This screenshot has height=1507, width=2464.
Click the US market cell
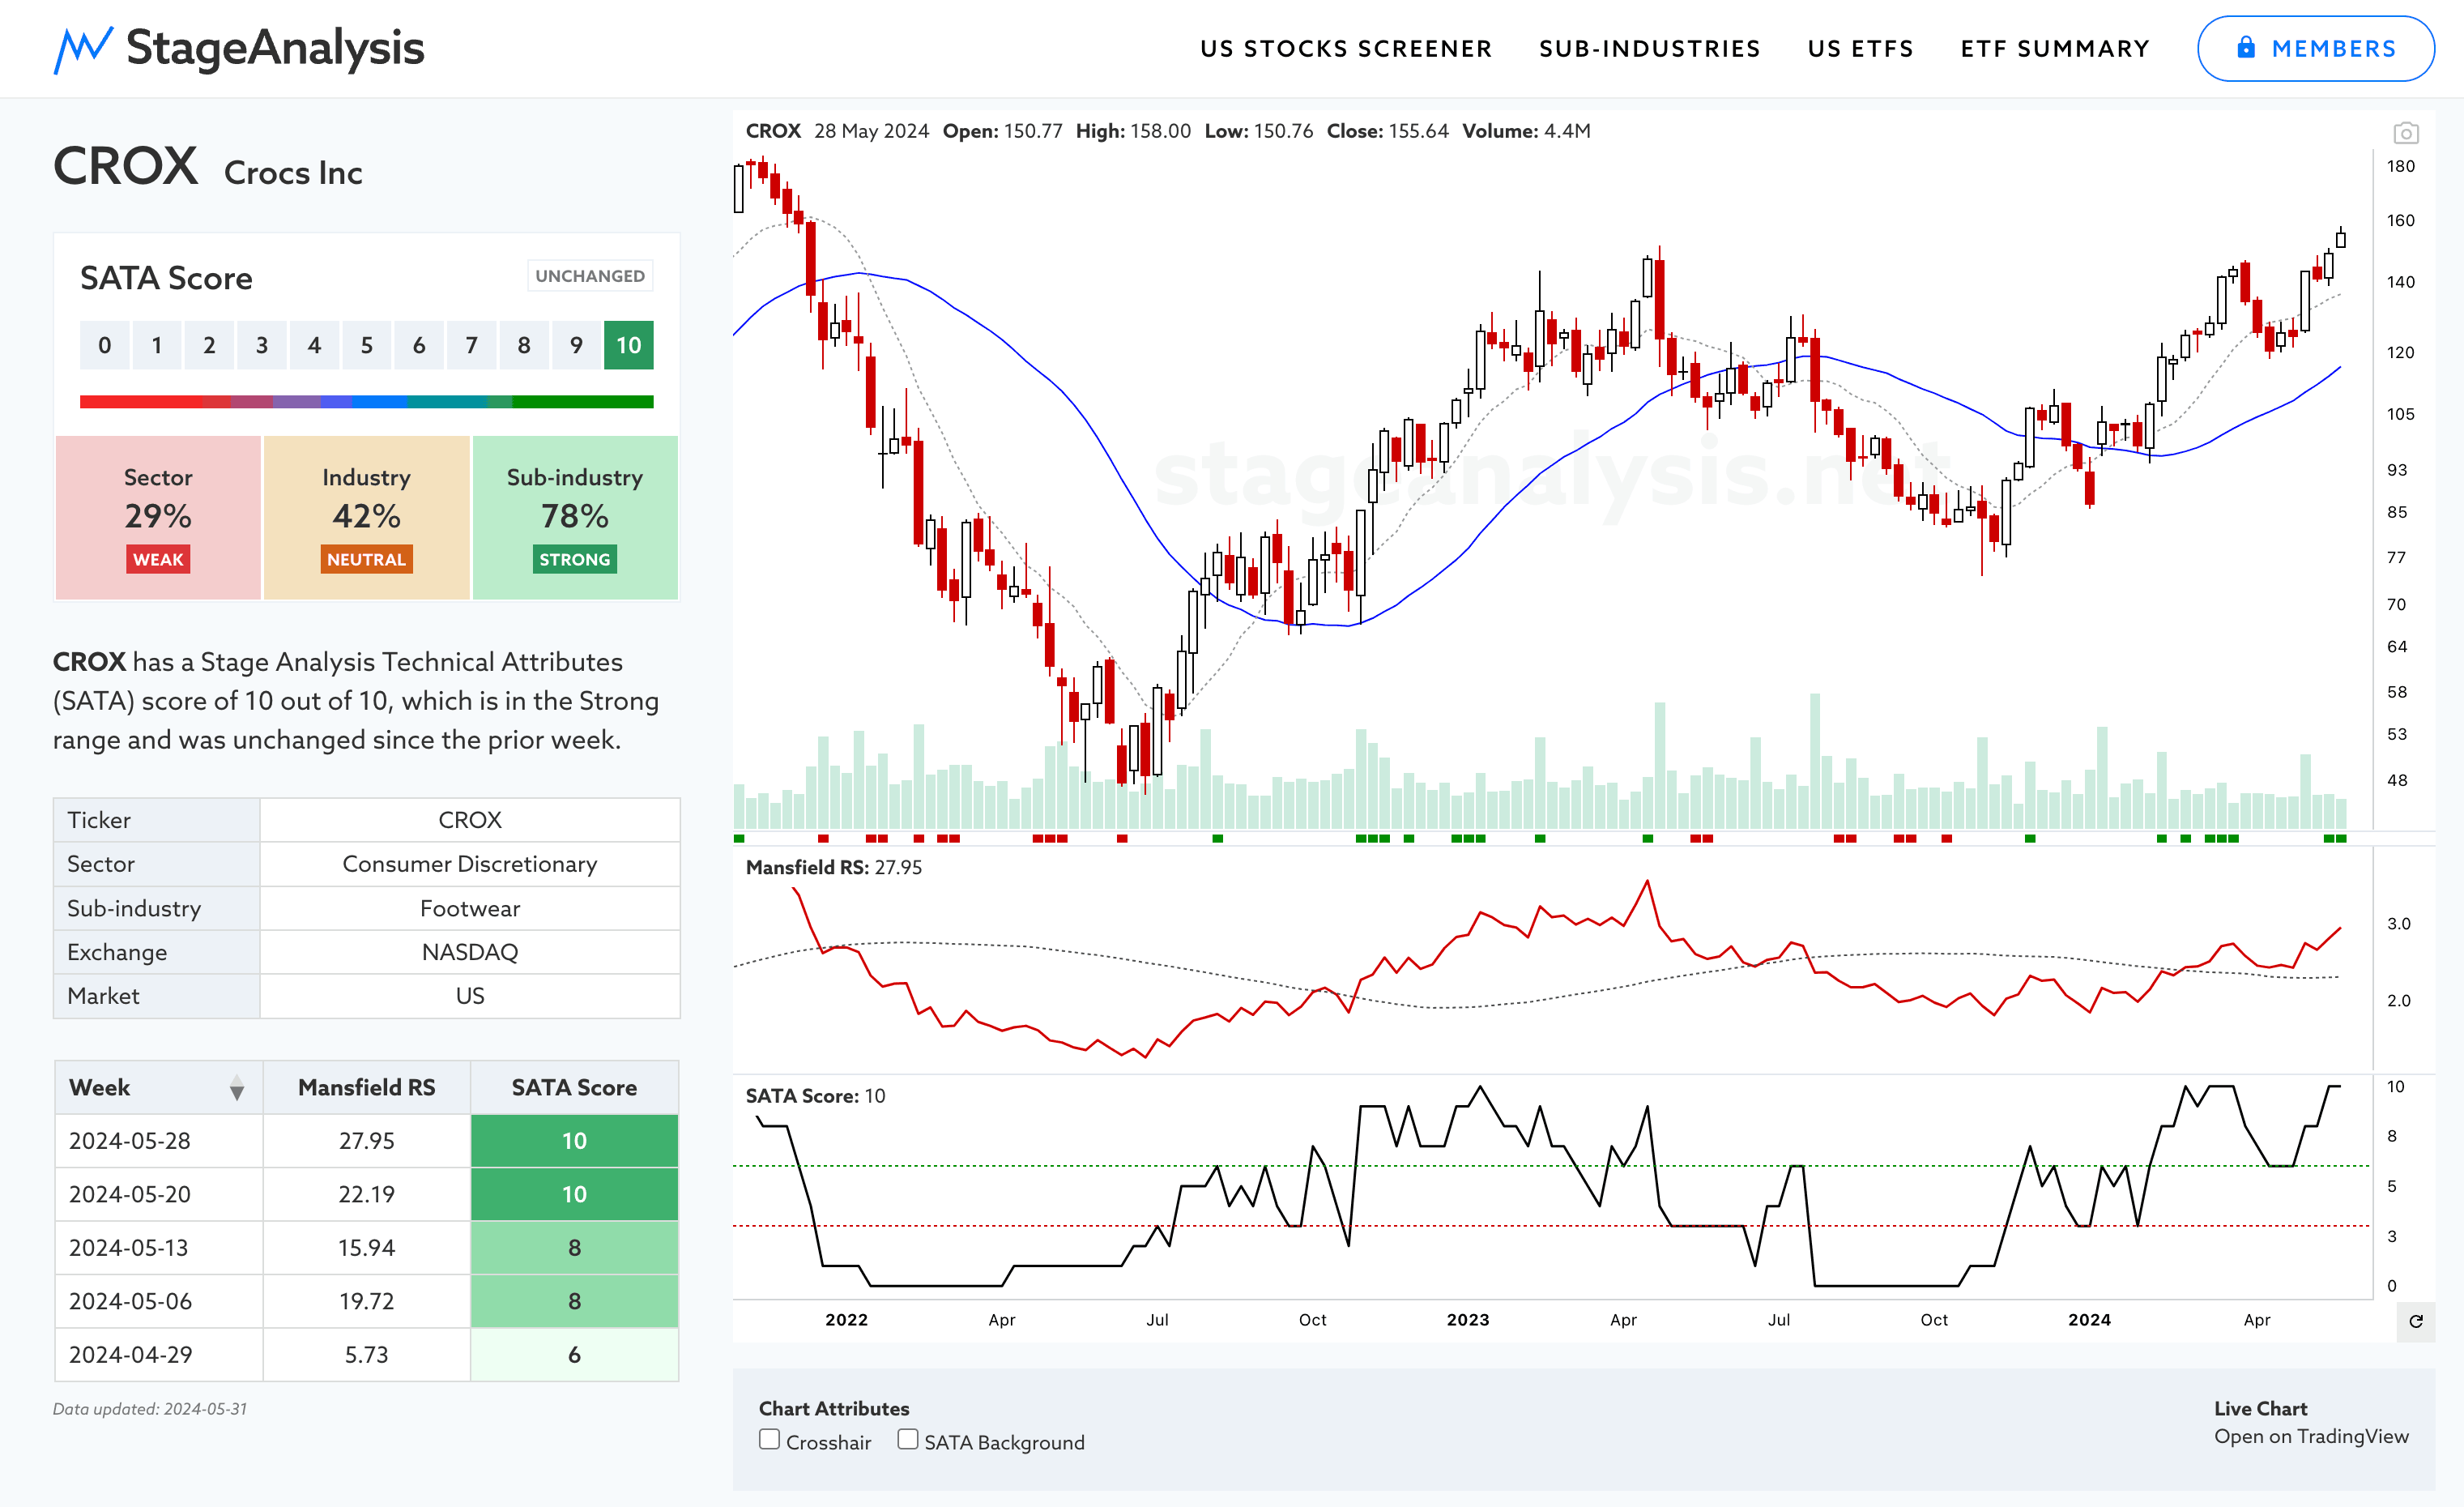coord(470,996)
